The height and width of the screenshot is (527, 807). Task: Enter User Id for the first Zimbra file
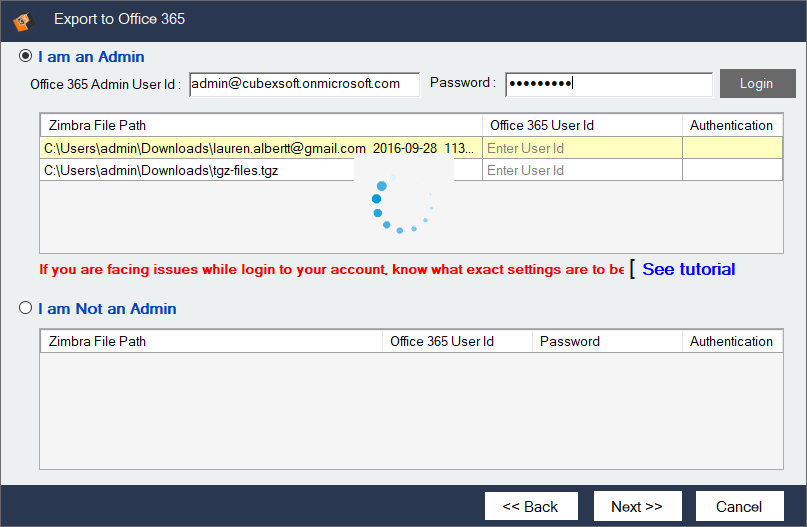point(581,148)
